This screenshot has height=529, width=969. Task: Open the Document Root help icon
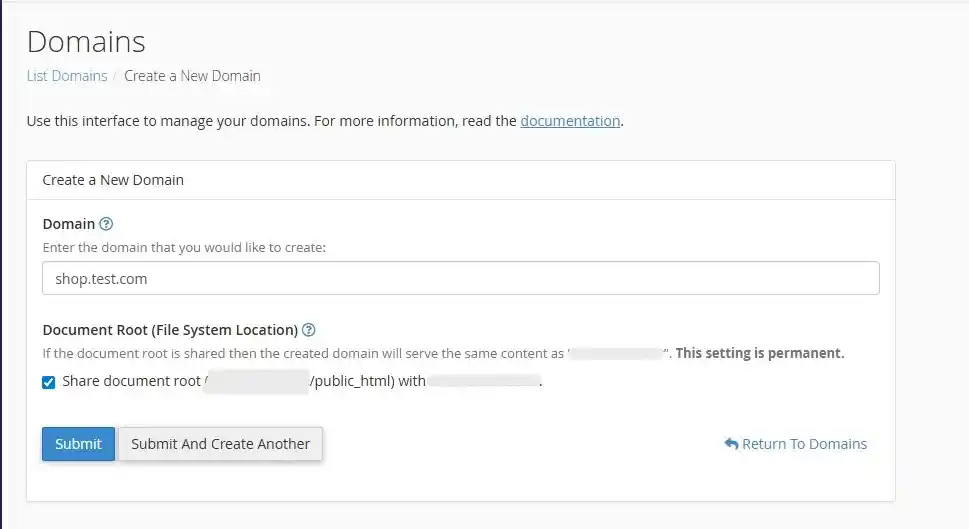pos(309,330)
